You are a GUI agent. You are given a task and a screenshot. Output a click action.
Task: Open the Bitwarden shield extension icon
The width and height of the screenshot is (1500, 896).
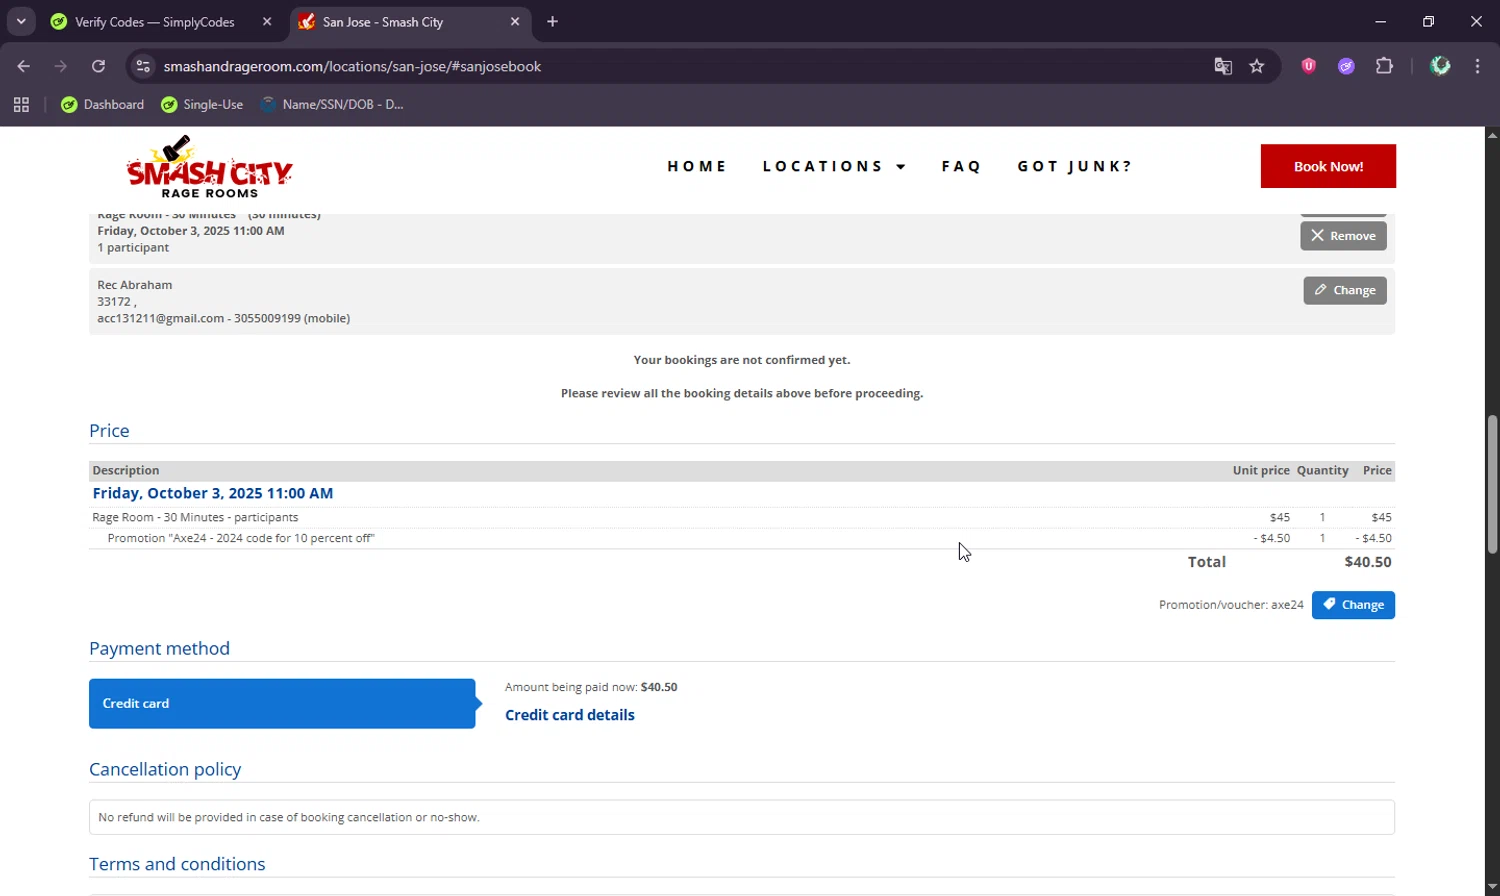pos(1308,66)
